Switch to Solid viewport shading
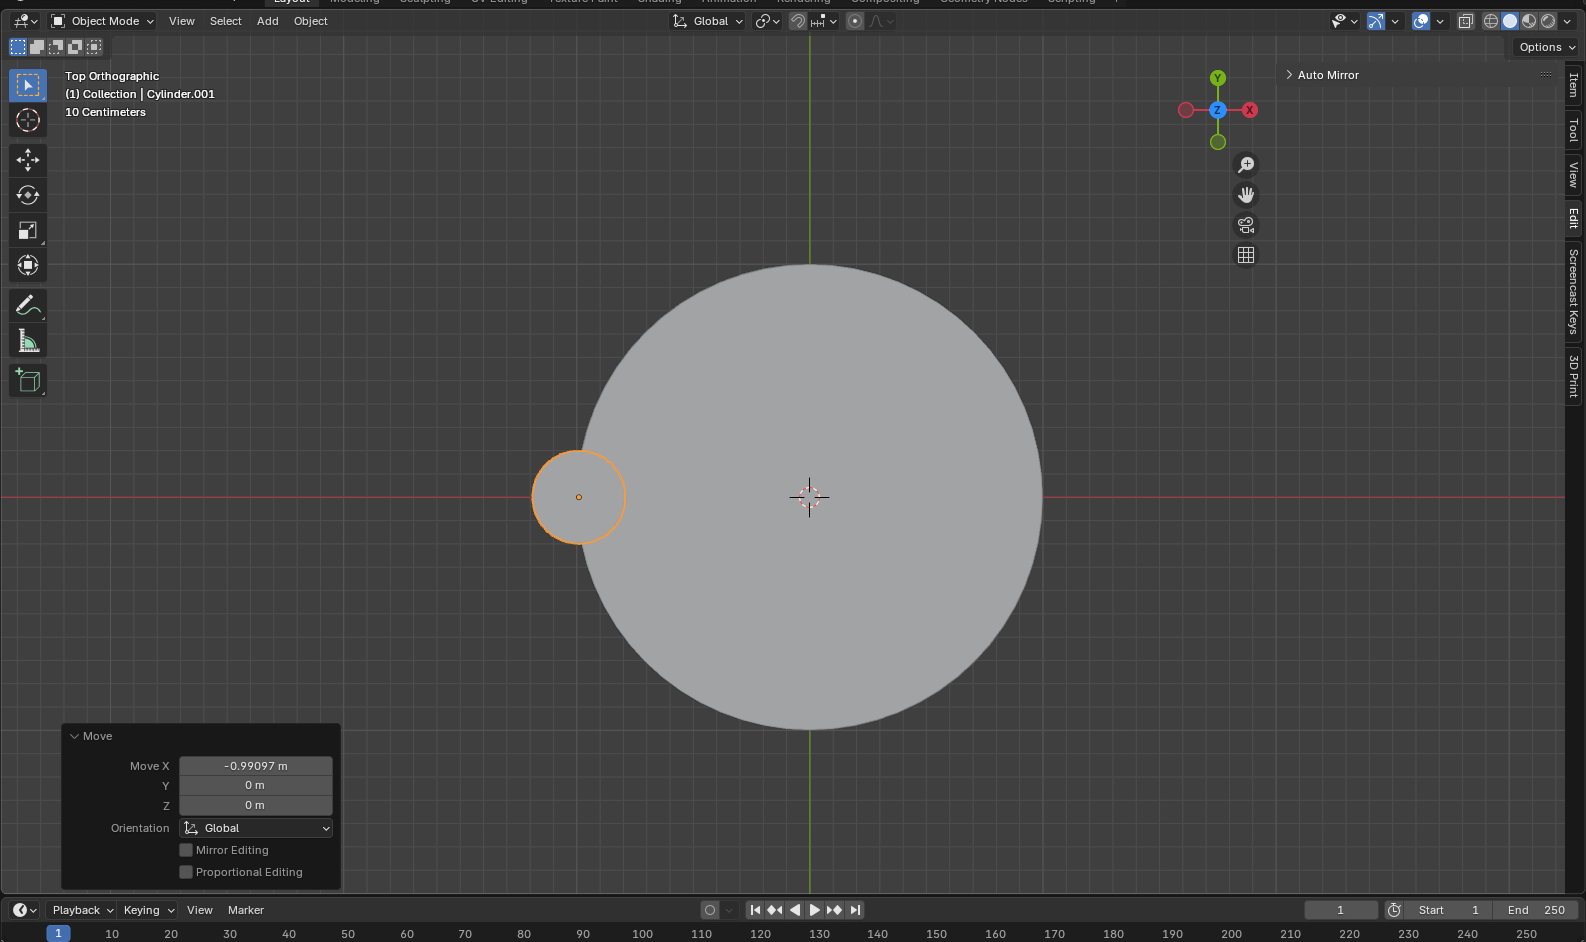This screenshot has height=942, width=1586. (1510, 21)
